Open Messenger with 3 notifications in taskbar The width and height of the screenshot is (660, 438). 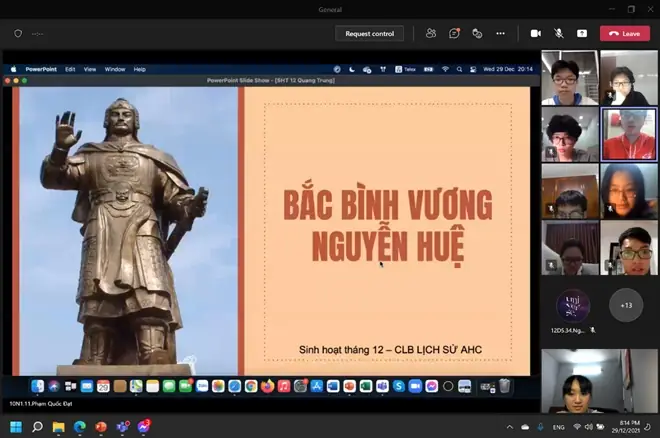[144, 426]
